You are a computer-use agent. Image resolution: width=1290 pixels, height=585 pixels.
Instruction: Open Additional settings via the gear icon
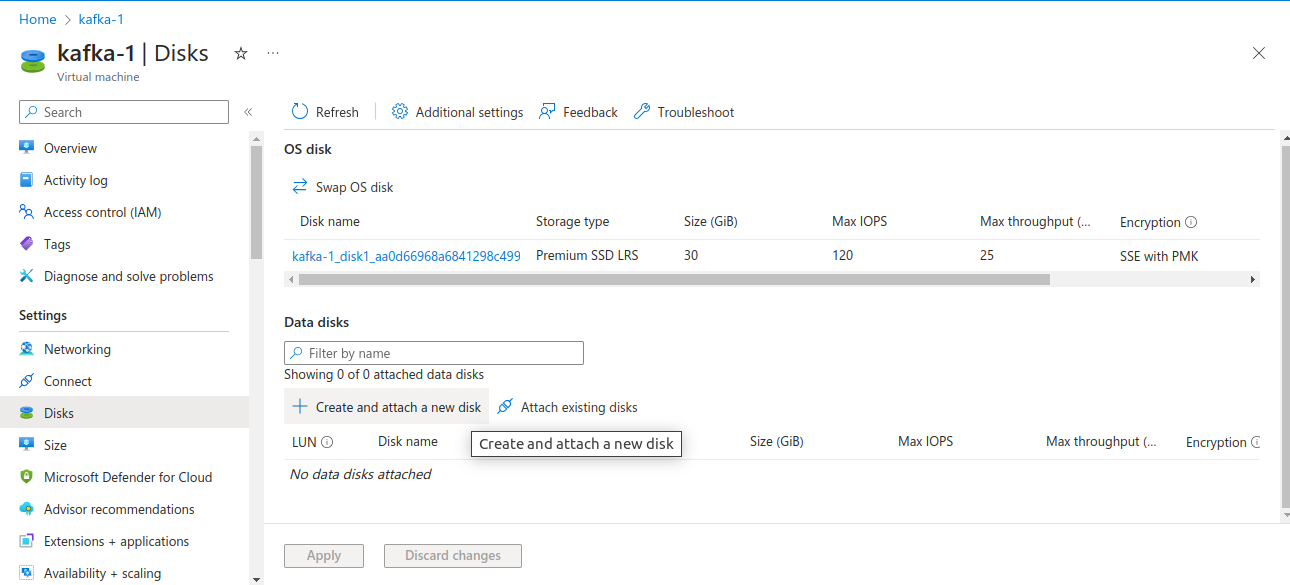(399, 111)
